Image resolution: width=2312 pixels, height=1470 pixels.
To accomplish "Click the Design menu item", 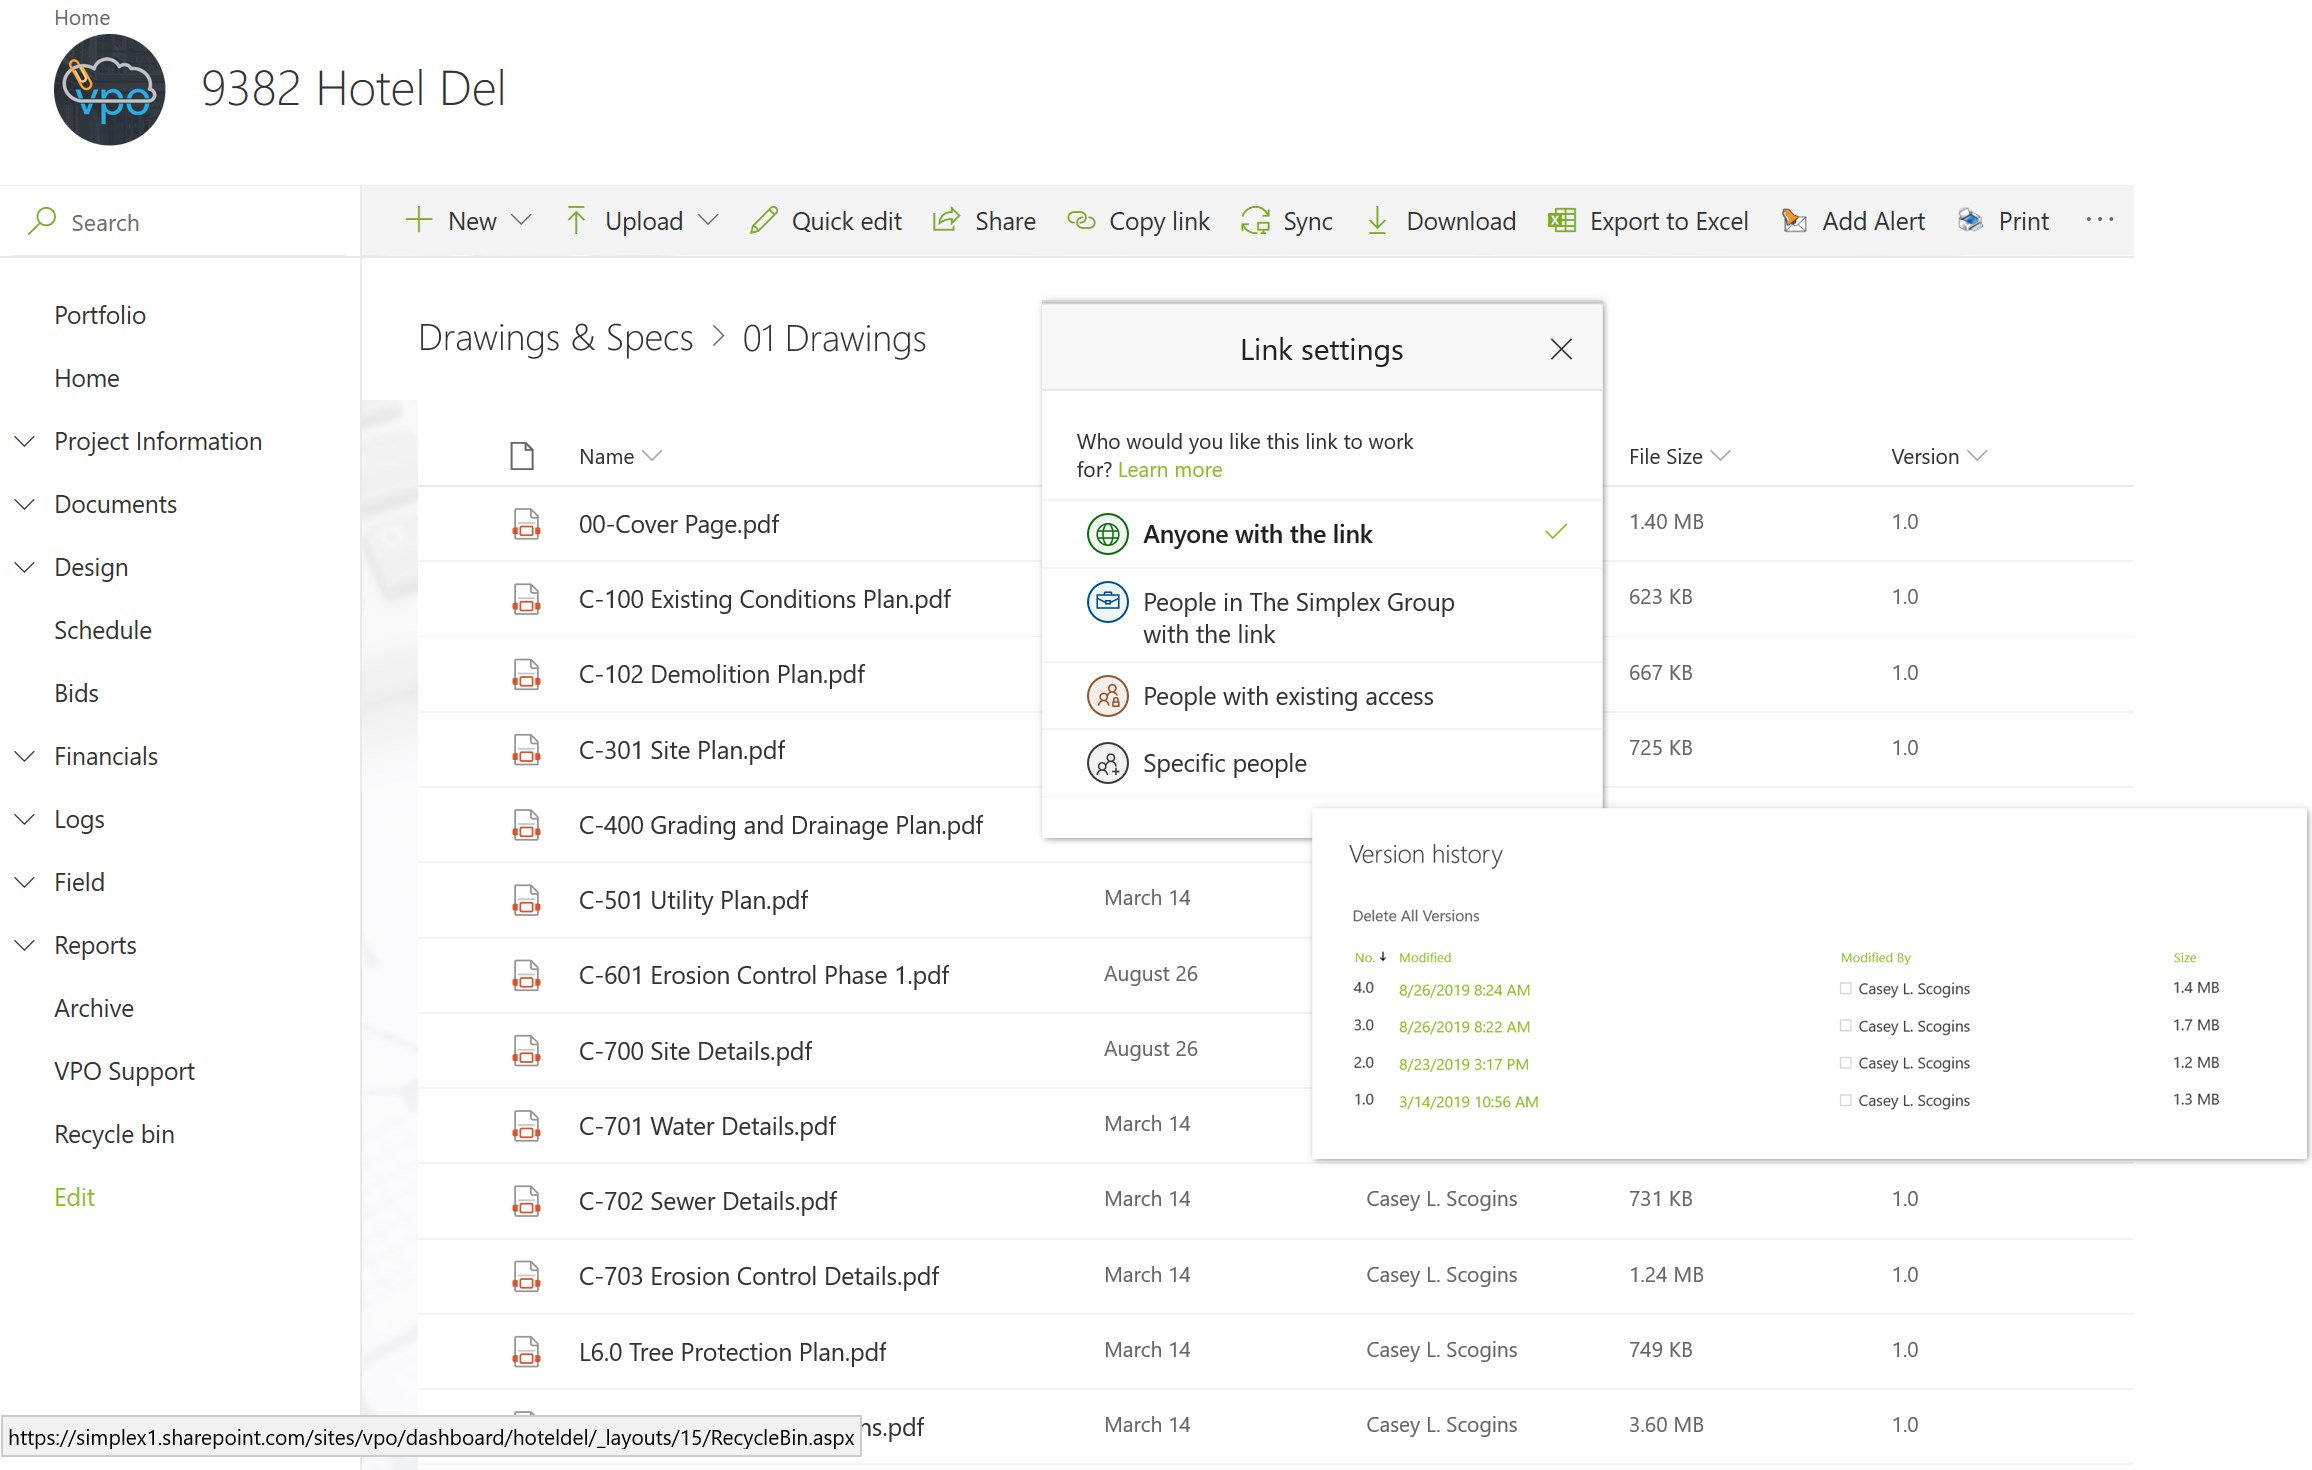I will 89,566.
